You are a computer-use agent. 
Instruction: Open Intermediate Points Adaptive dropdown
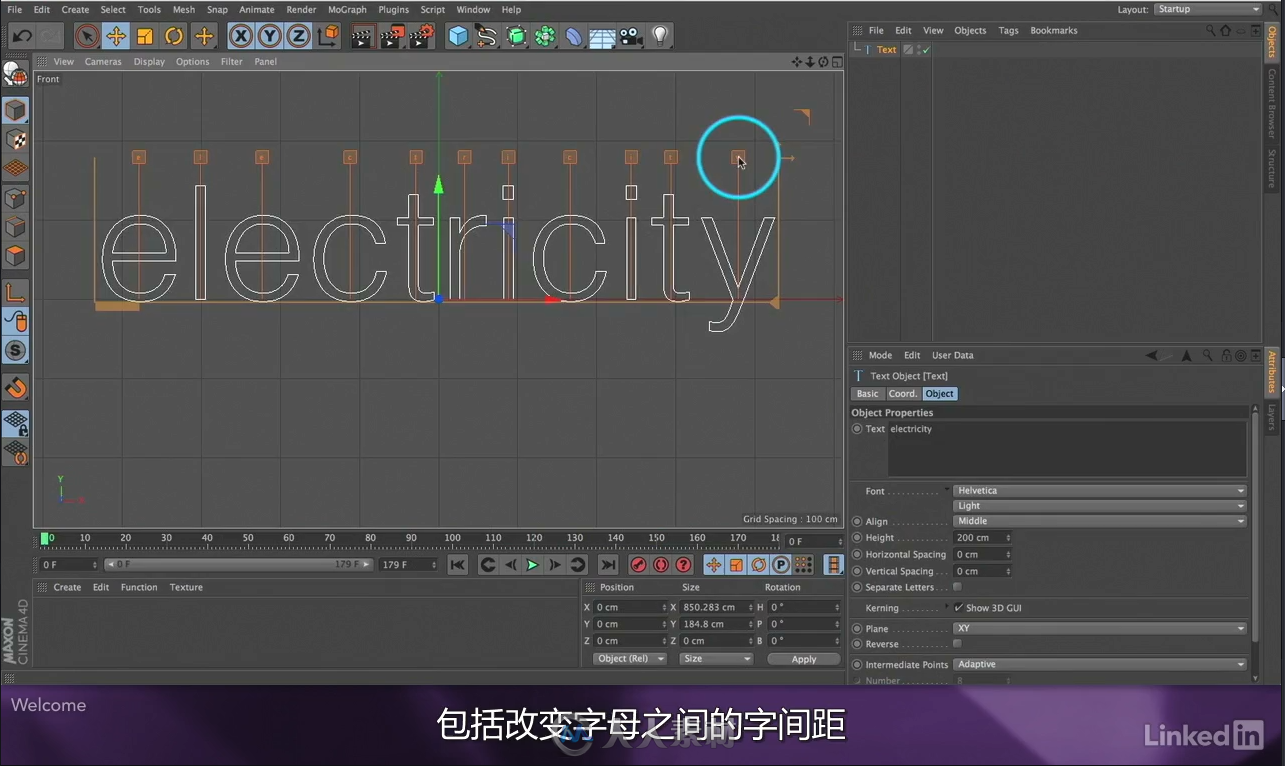point(1100,664)
